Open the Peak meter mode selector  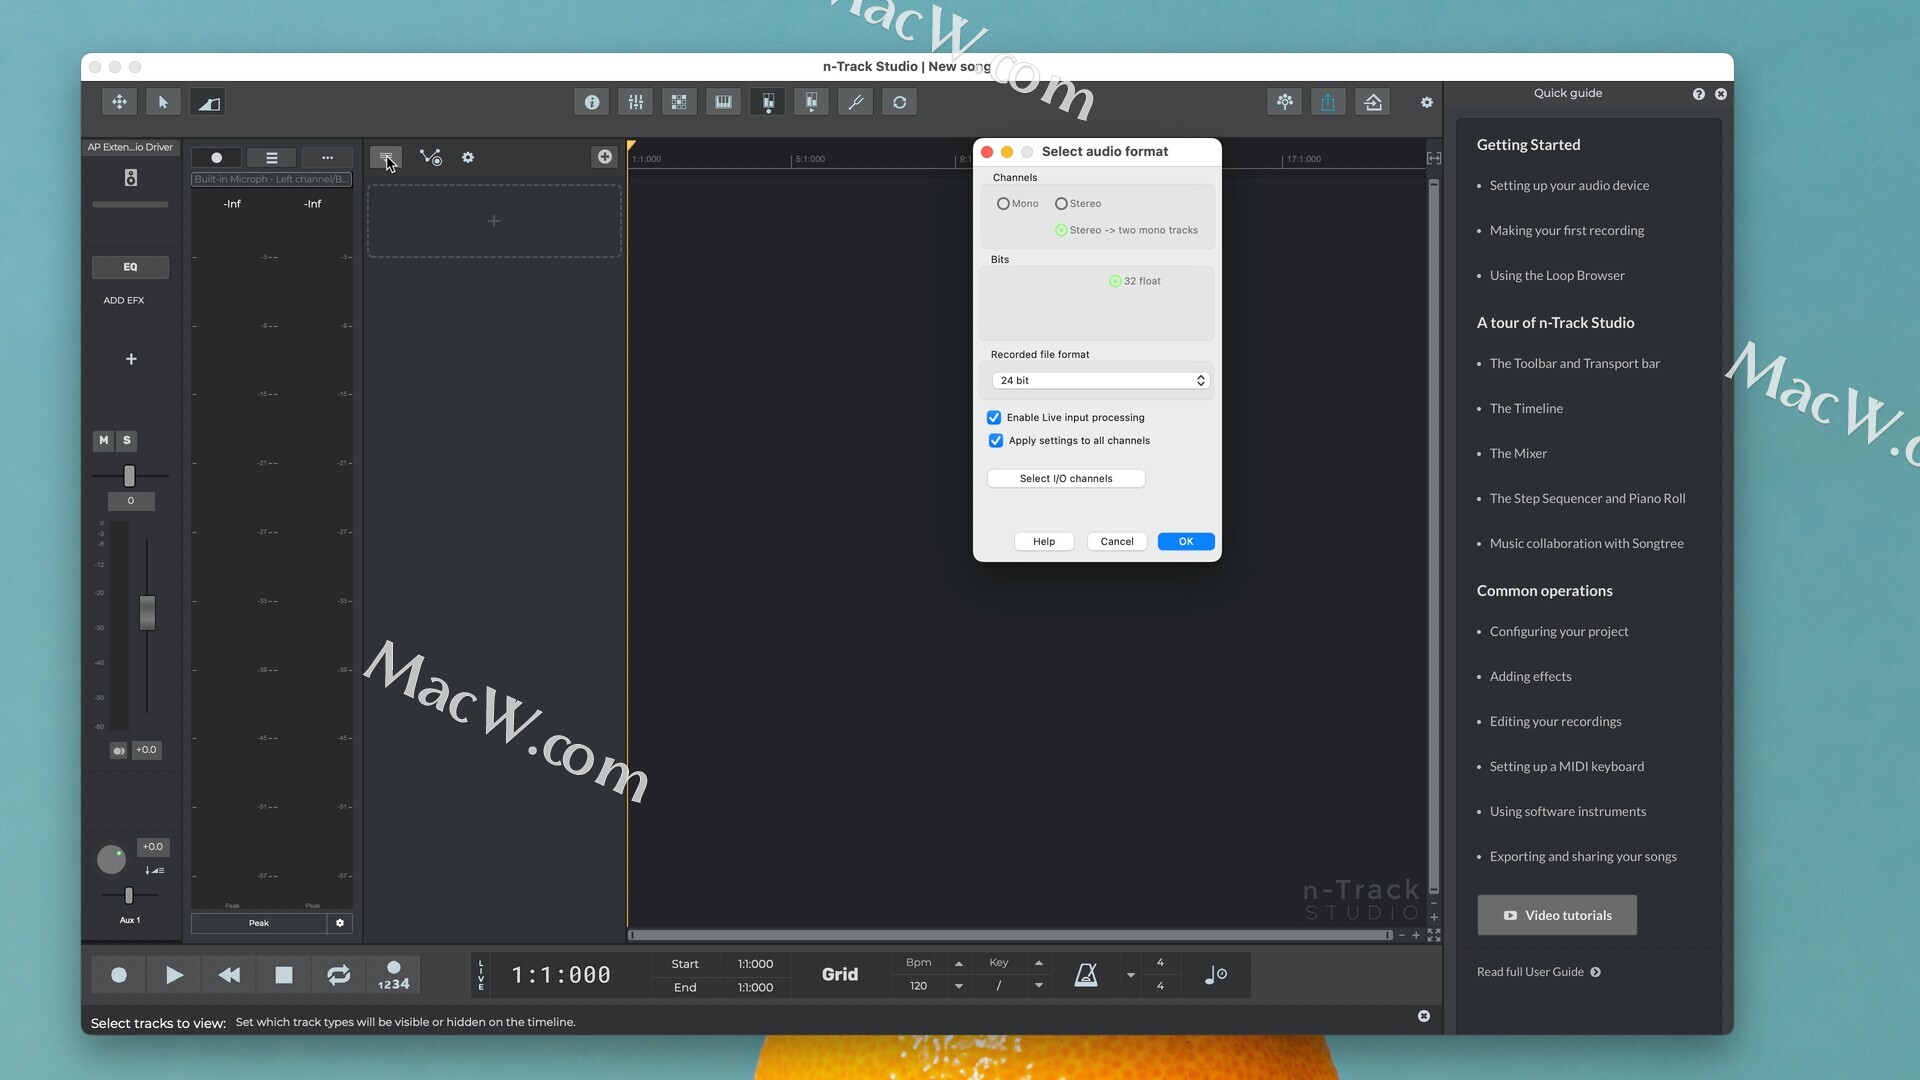click(259, 923)
